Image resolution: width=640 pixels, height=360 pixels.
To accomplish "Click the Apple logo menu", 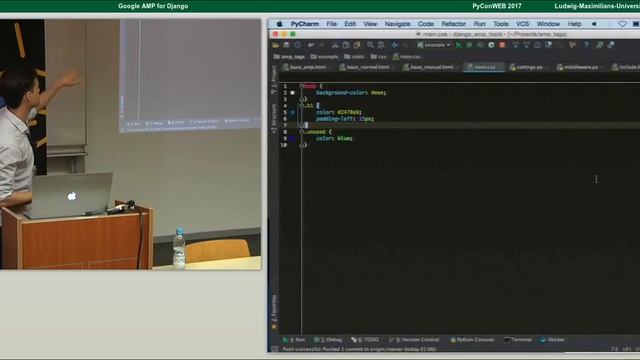I will 280,24.
